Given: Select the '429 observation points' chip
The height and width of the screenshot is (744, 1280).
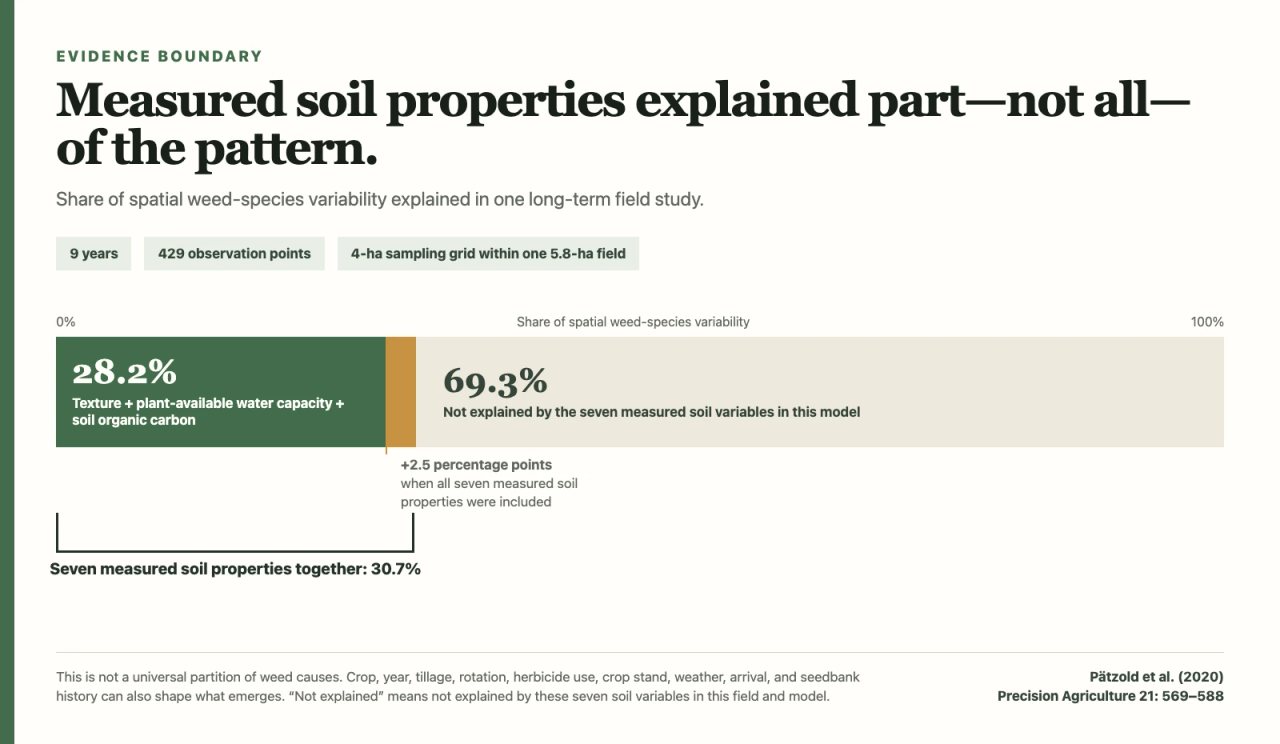Looking at the screenshot, I should click(234, 254).
